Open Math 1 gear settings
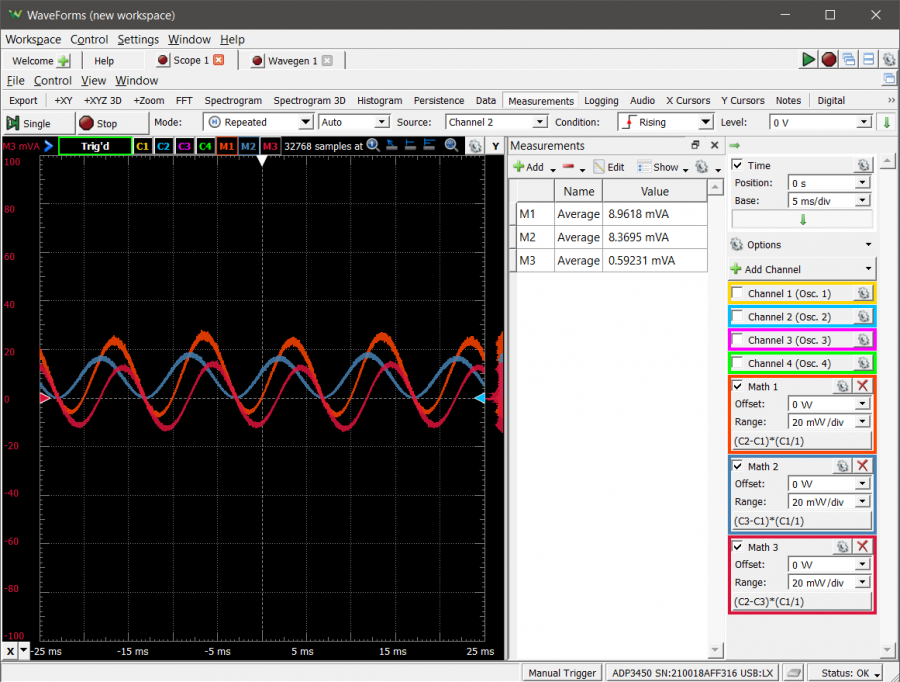The height and width of the screenshot is (682, 900). [x=842, y=386]
